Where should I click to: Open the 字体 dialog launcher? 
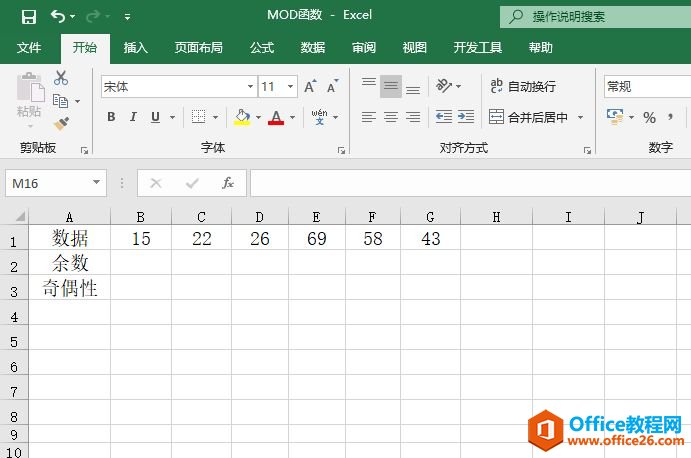click(341, 151)
